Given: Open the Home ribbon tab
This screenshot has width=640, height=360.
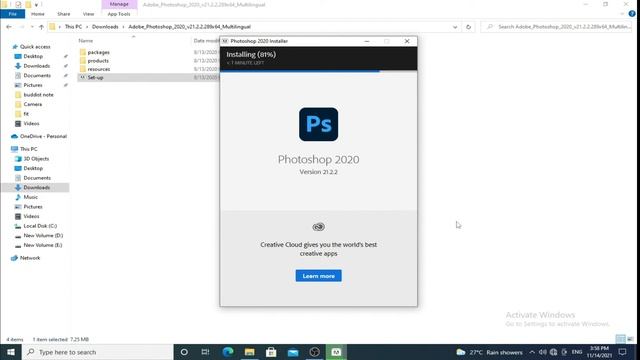Looking at the screenshot, I should [38, 14].
